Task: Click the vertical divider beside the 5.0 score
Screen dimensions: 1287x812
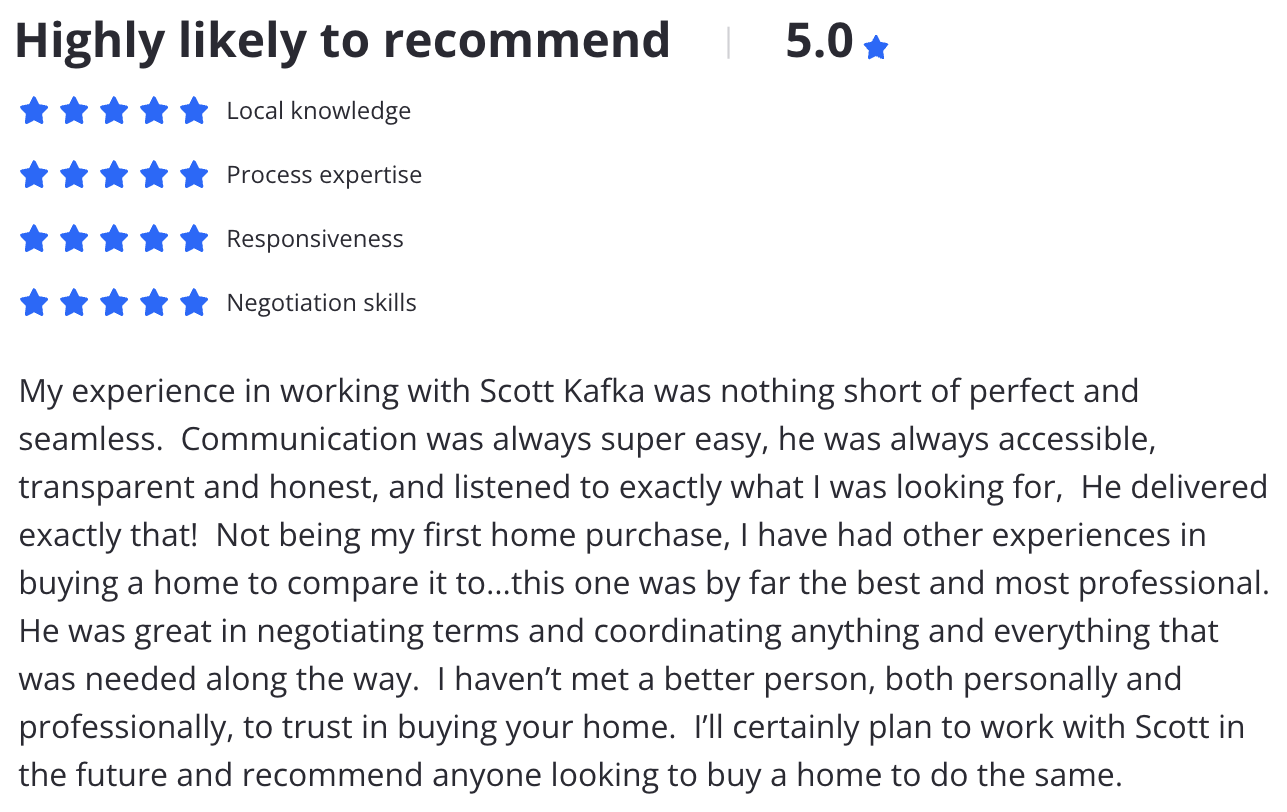Action: click(728, 43)
